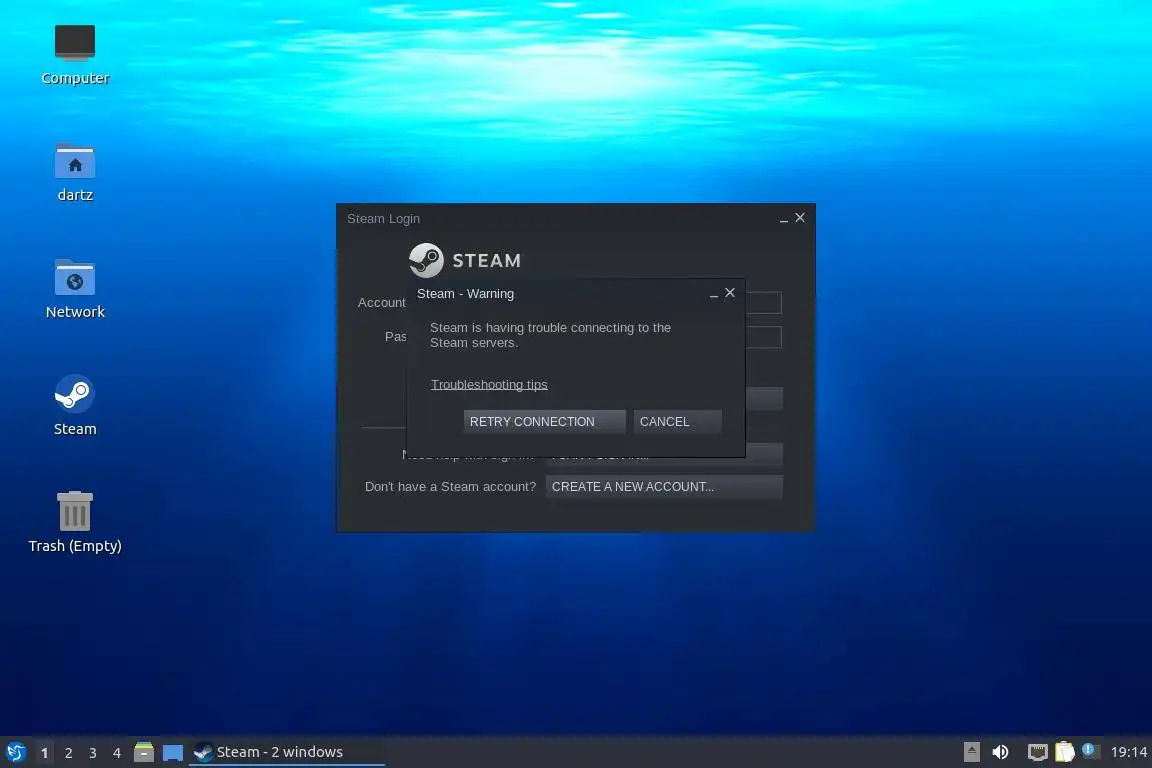Click CREATE A NEW ACCOUNT button
This screenshot has width=1152, height=768.
pos(664,487)
